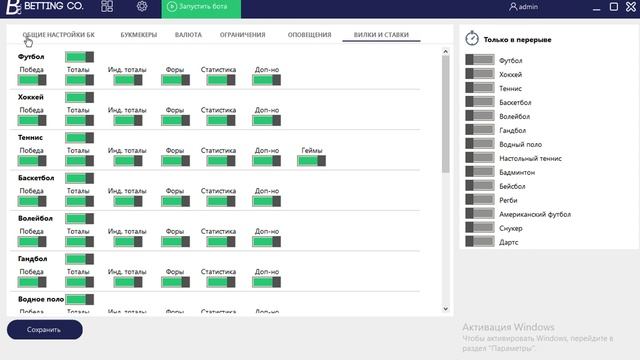640x360 pixels.
Task: Toggle Теннис Геймы switch
Action: click(311, 161)
